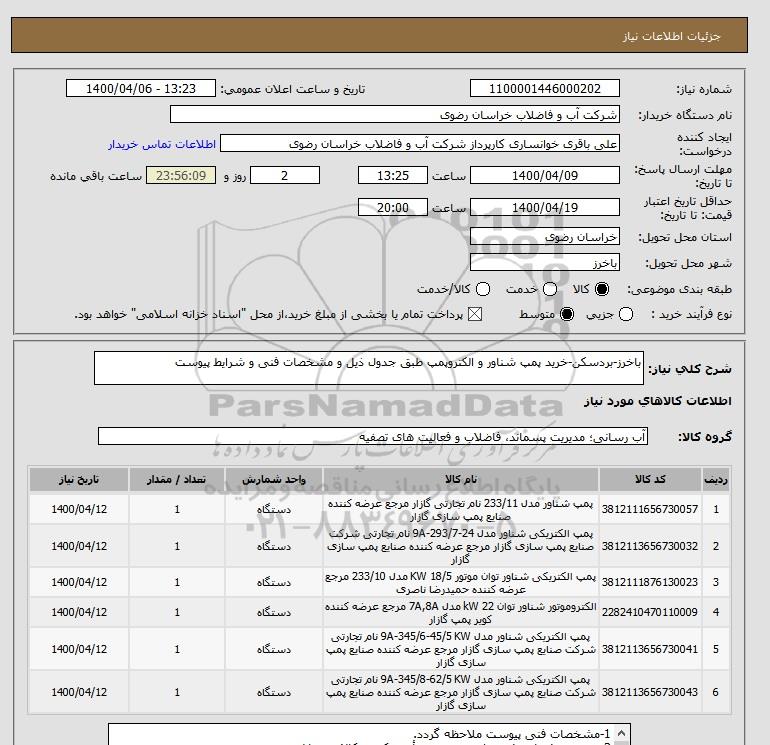
Task: Click the quantity 1 in row 6
Action: point(177,692)
